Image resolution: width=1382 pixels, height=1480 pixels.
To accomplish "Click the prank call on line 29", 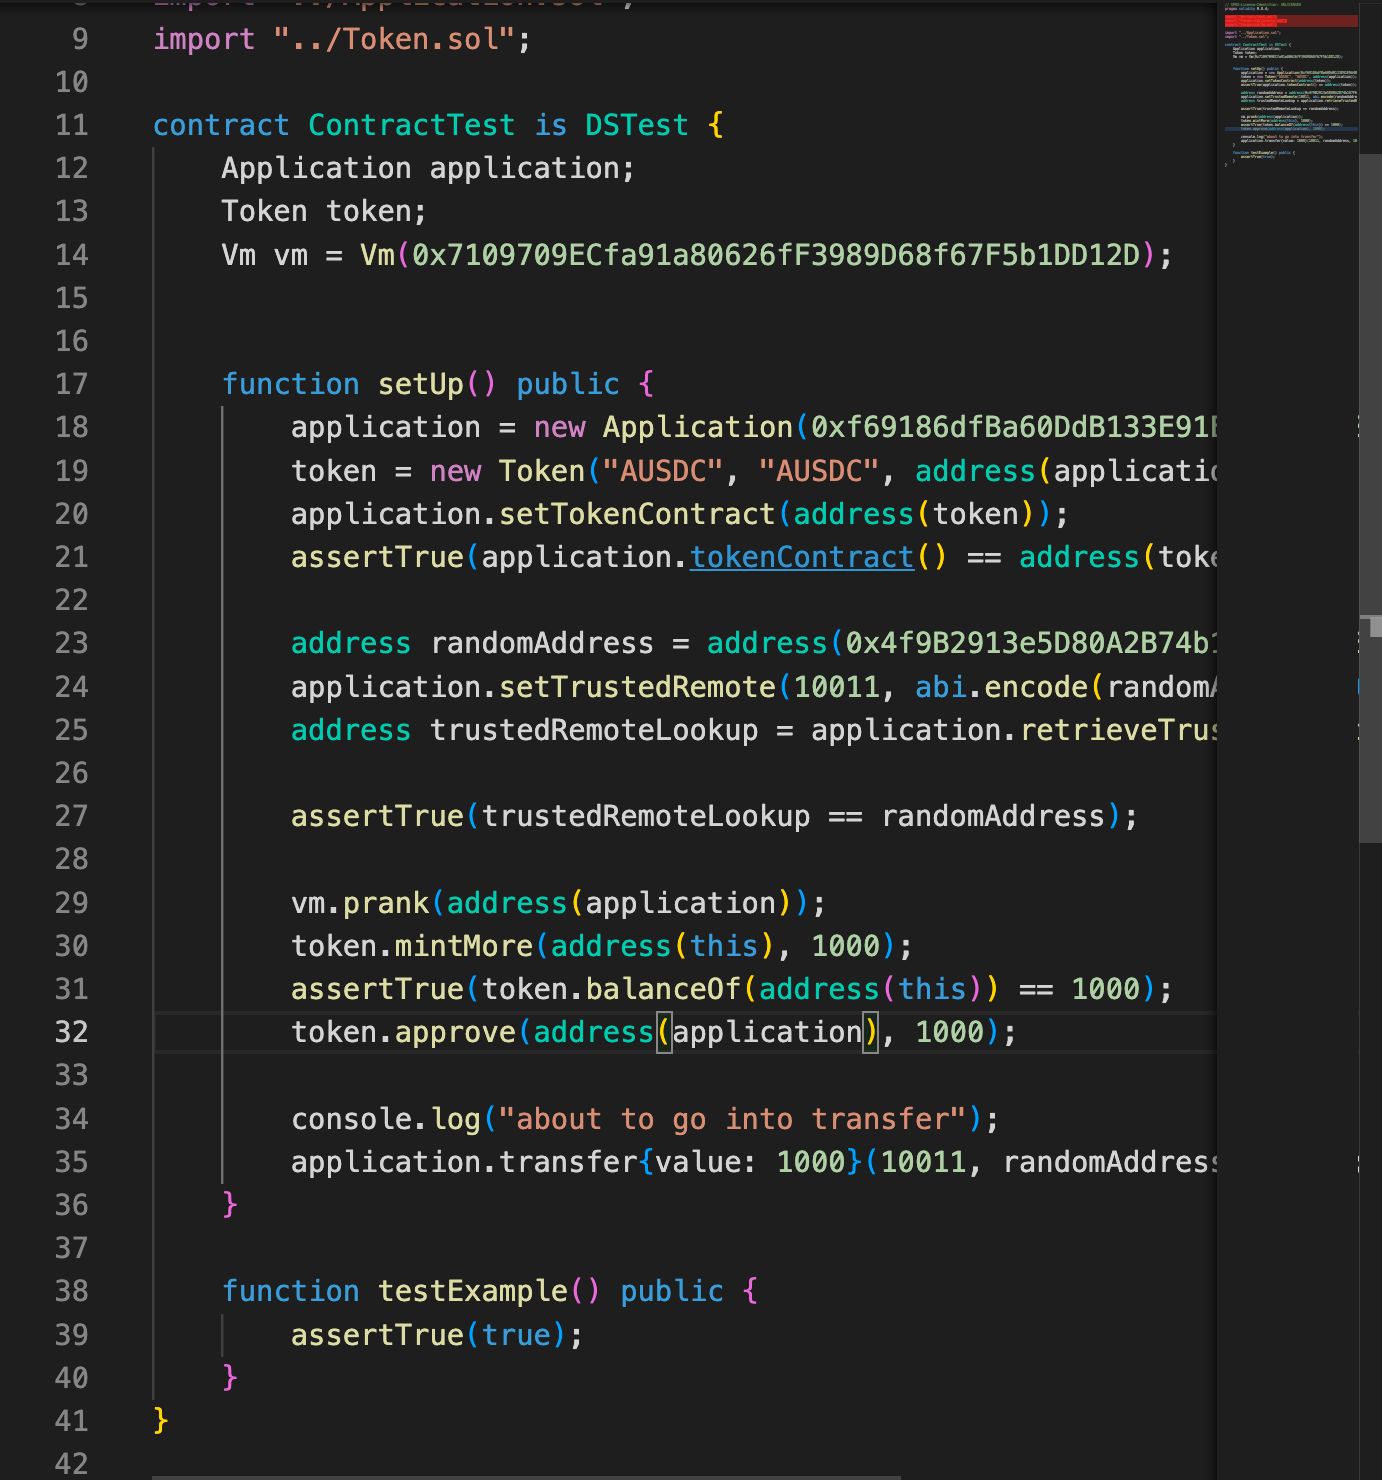I will coord(386,903).
